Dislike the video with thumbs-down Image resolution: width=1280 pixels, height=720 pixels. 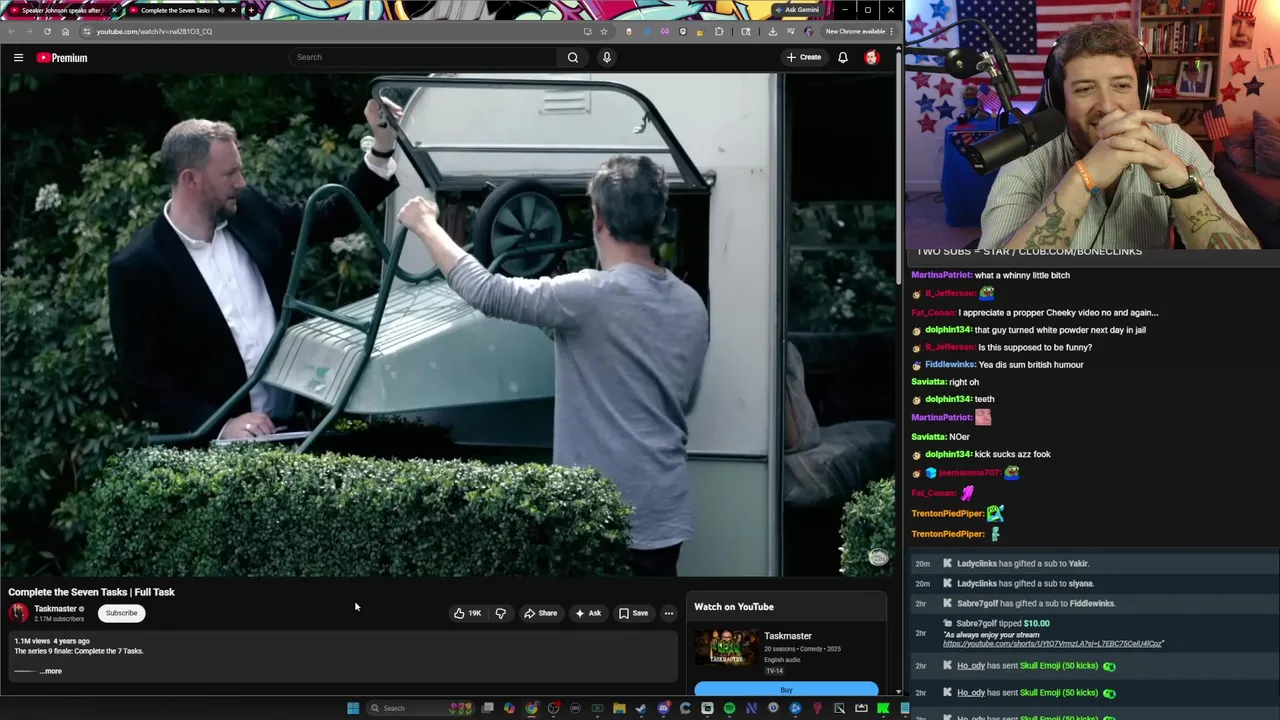pyautogui.click(x=500, y=613)
